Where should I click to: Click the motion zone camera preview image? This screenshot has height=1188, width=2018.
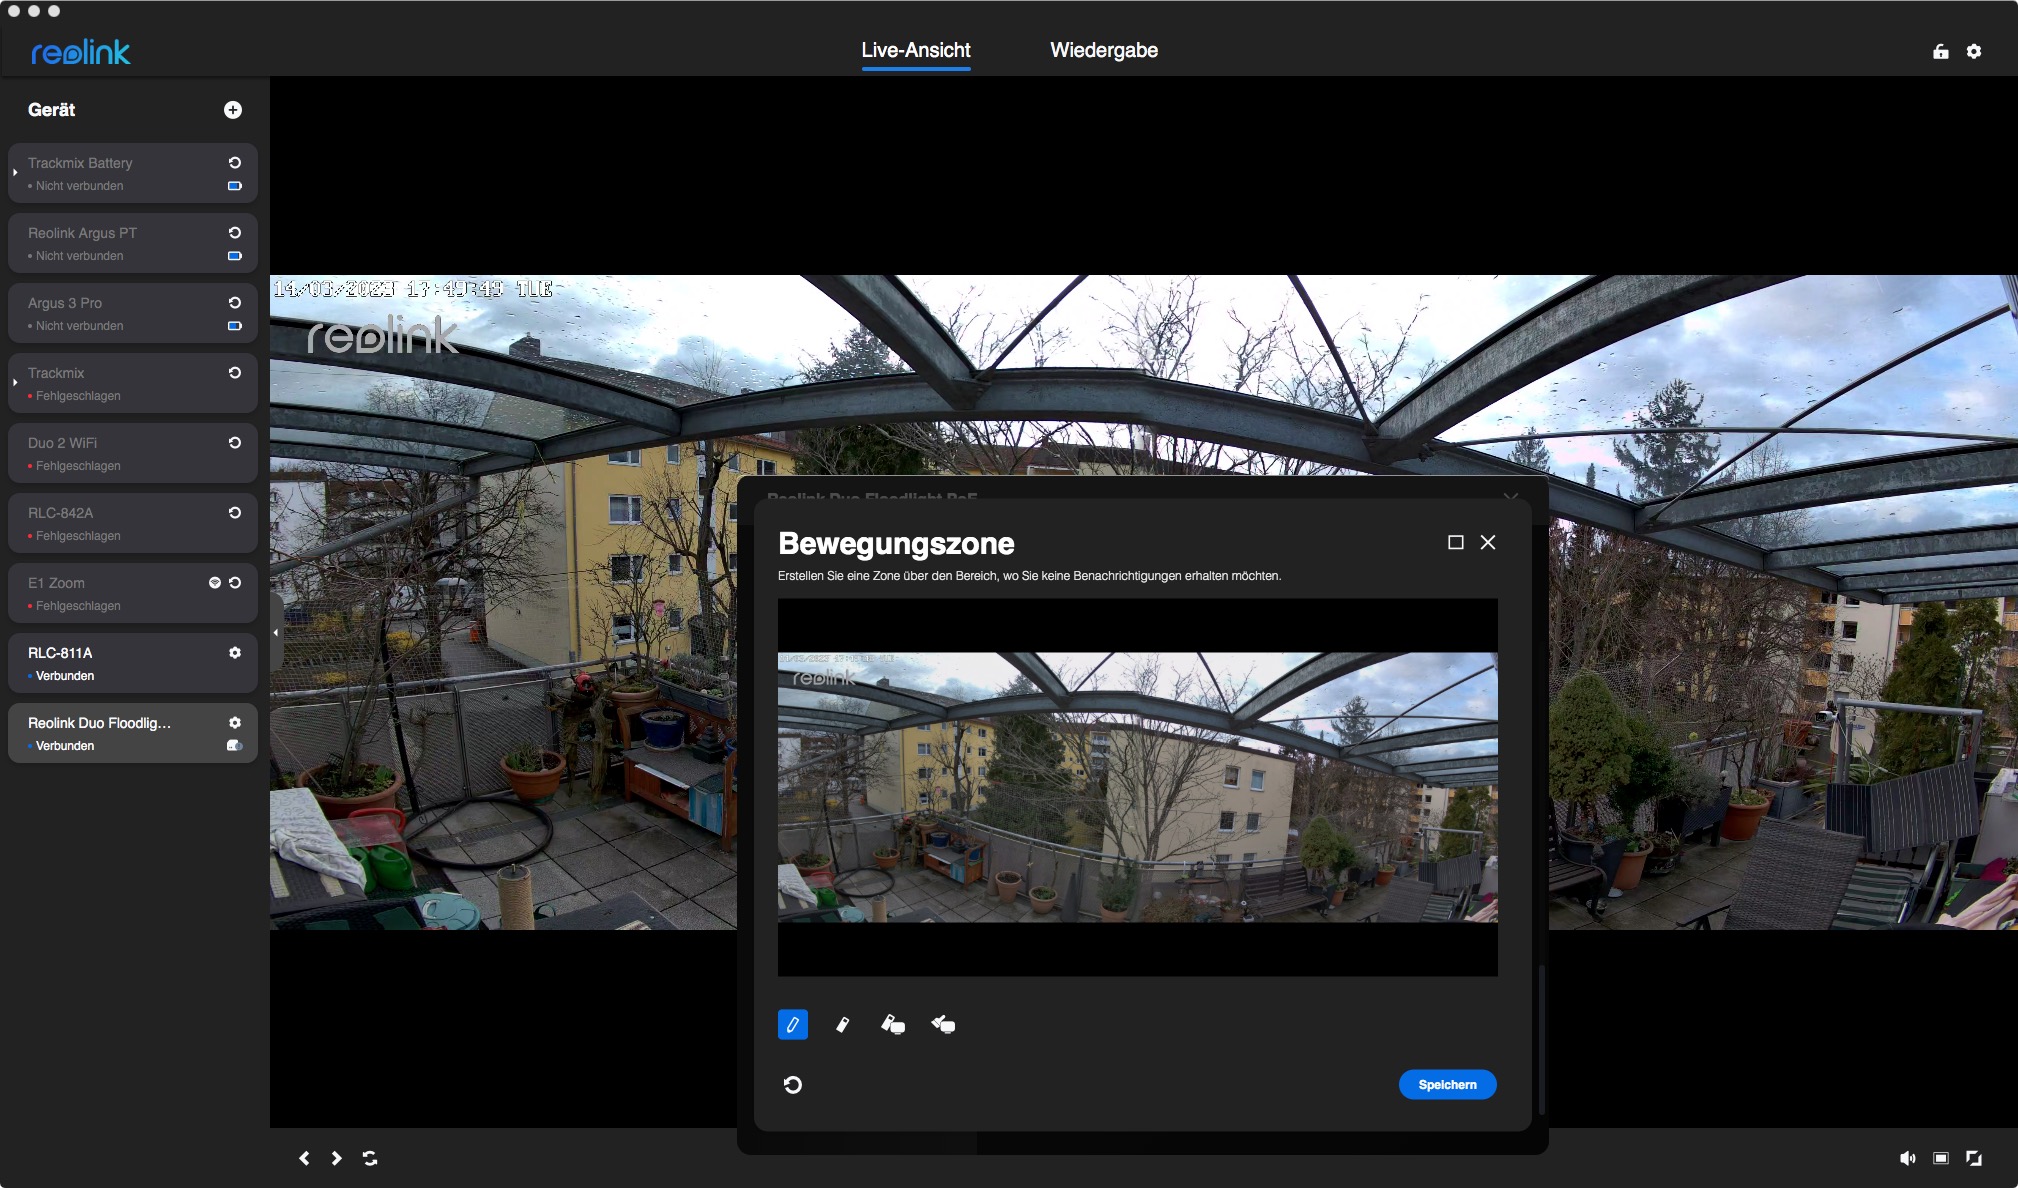tap(1137, 787)
